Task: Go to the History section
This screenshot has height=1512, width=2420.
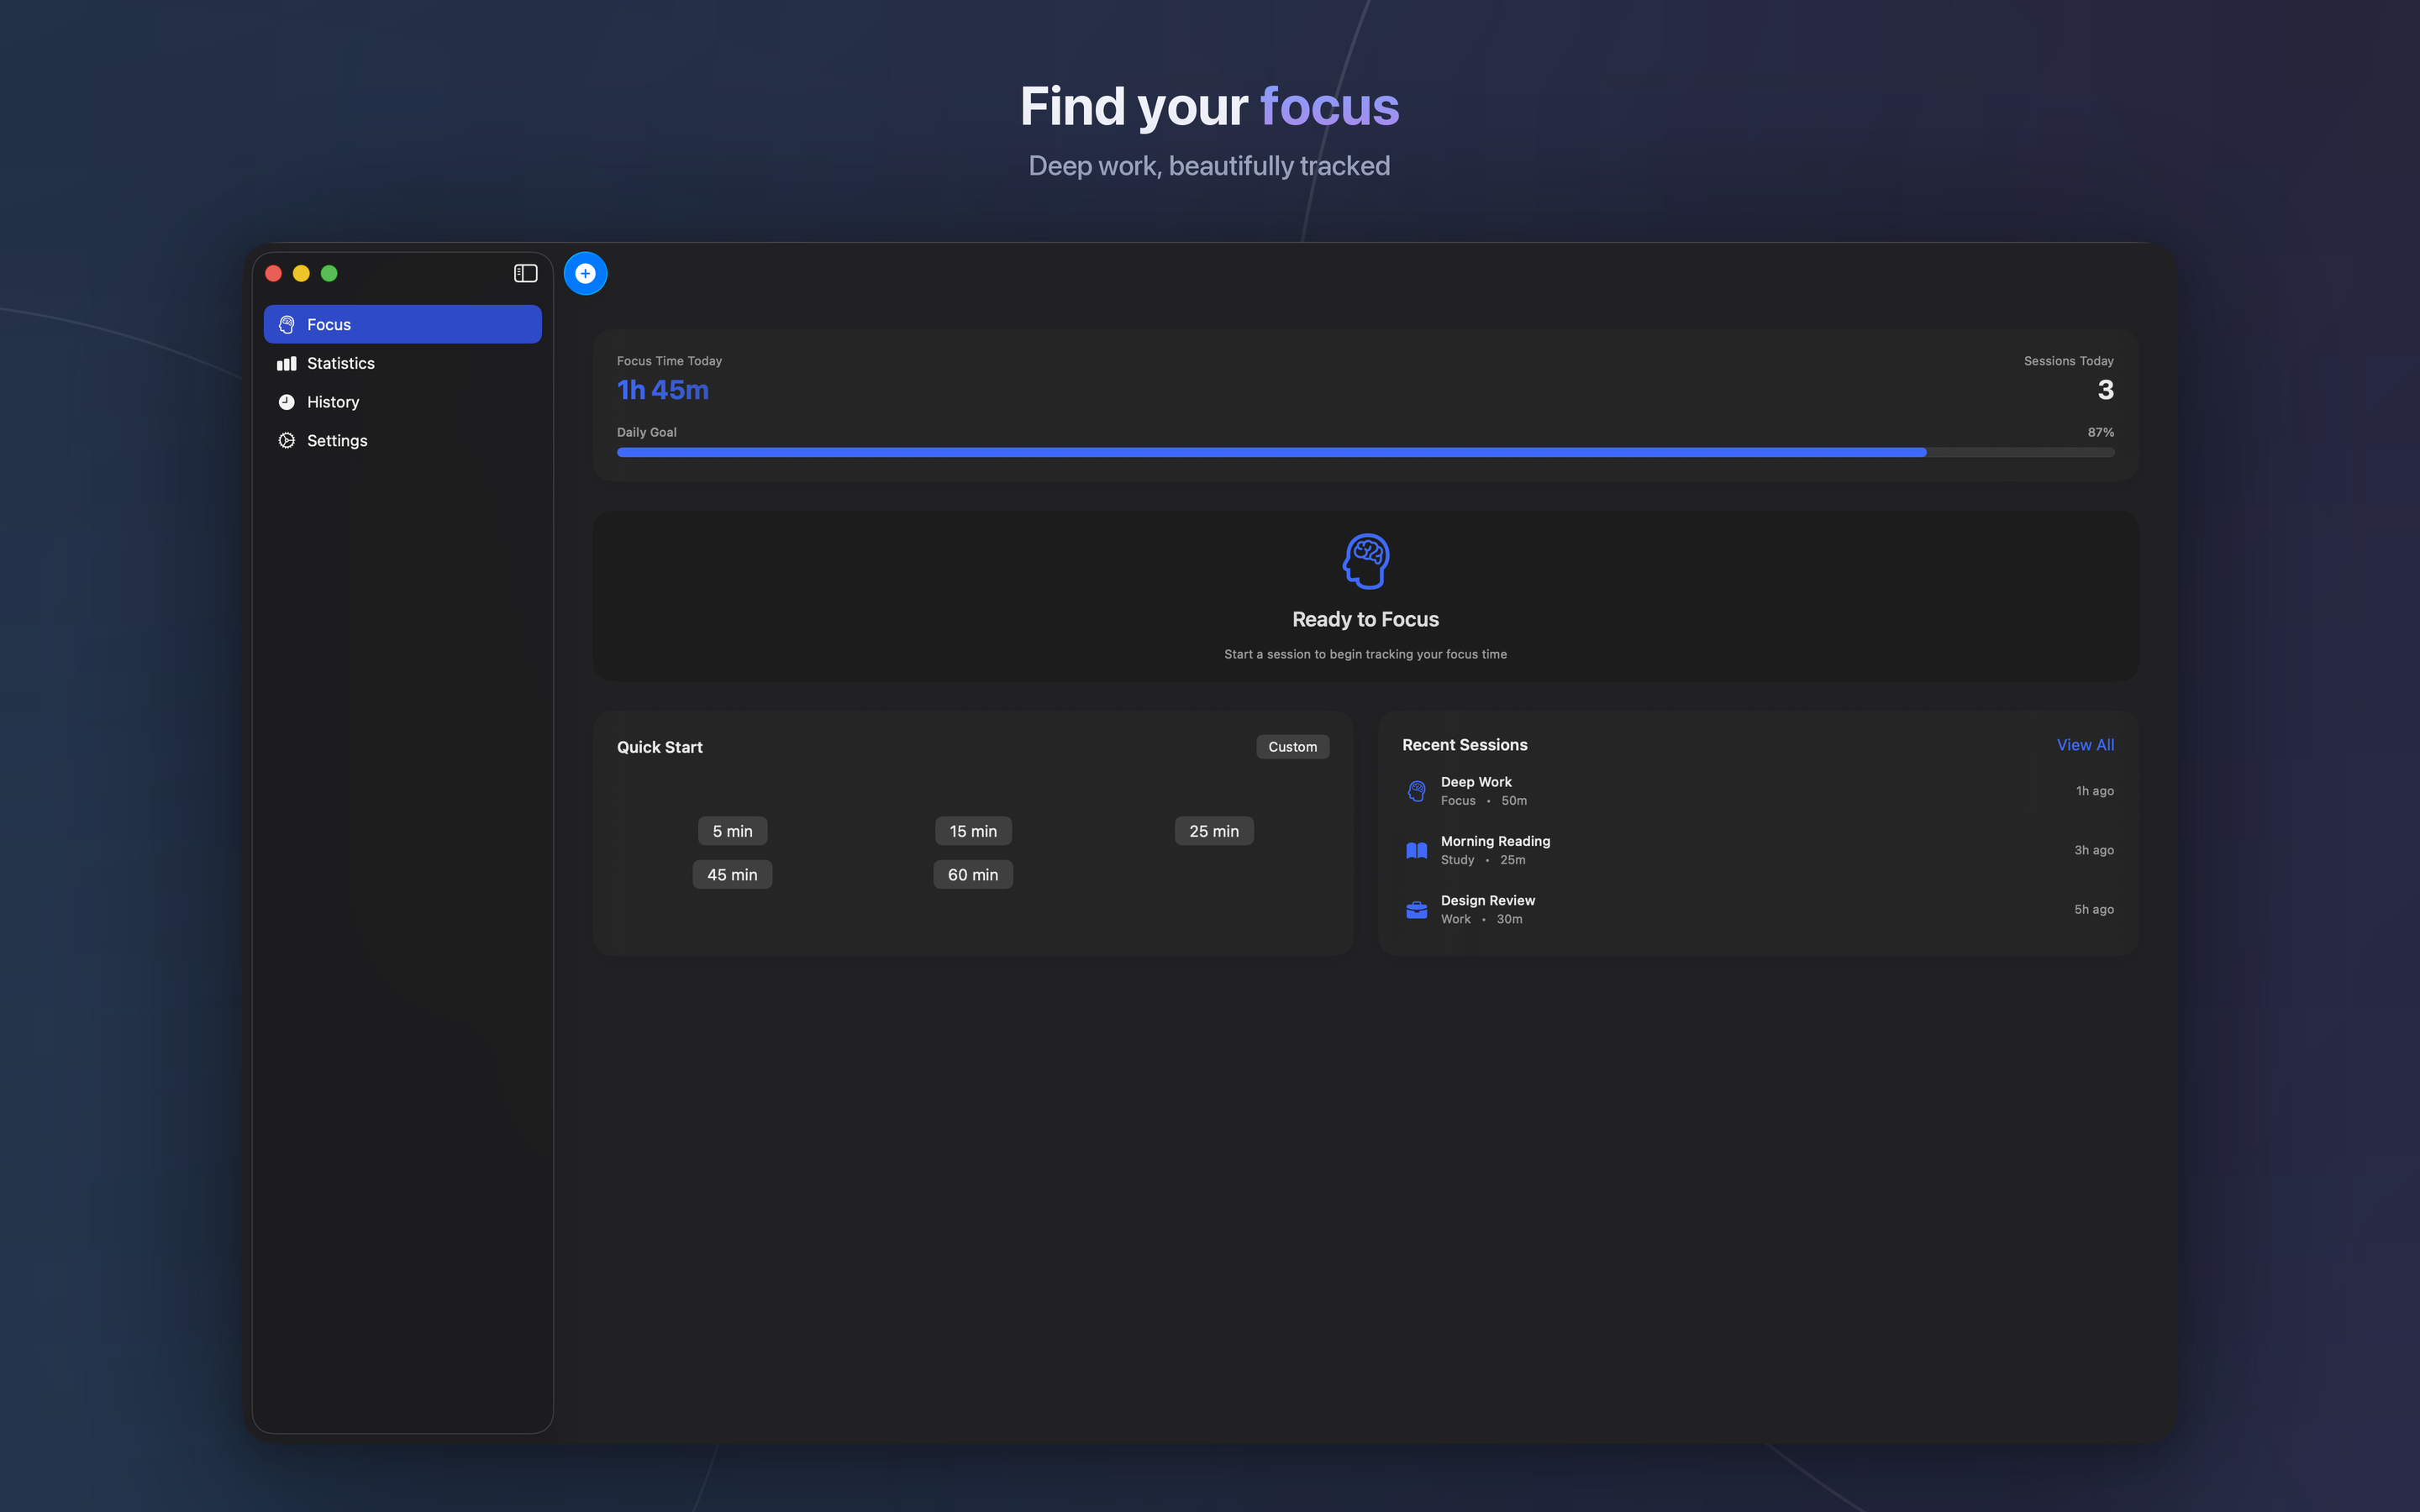Action: pyautogui.click(x=403, y=402)
